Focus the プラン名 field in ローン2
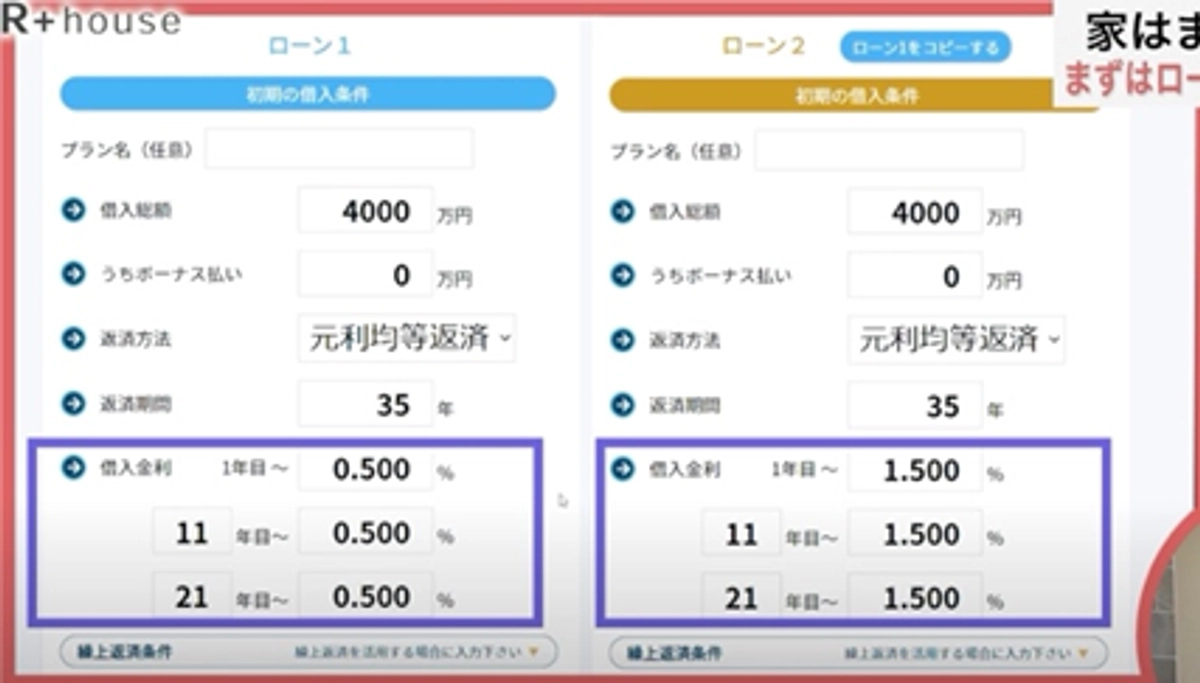Image resolution: width=1200 pixels, height=683 pixels. [889, 151]
